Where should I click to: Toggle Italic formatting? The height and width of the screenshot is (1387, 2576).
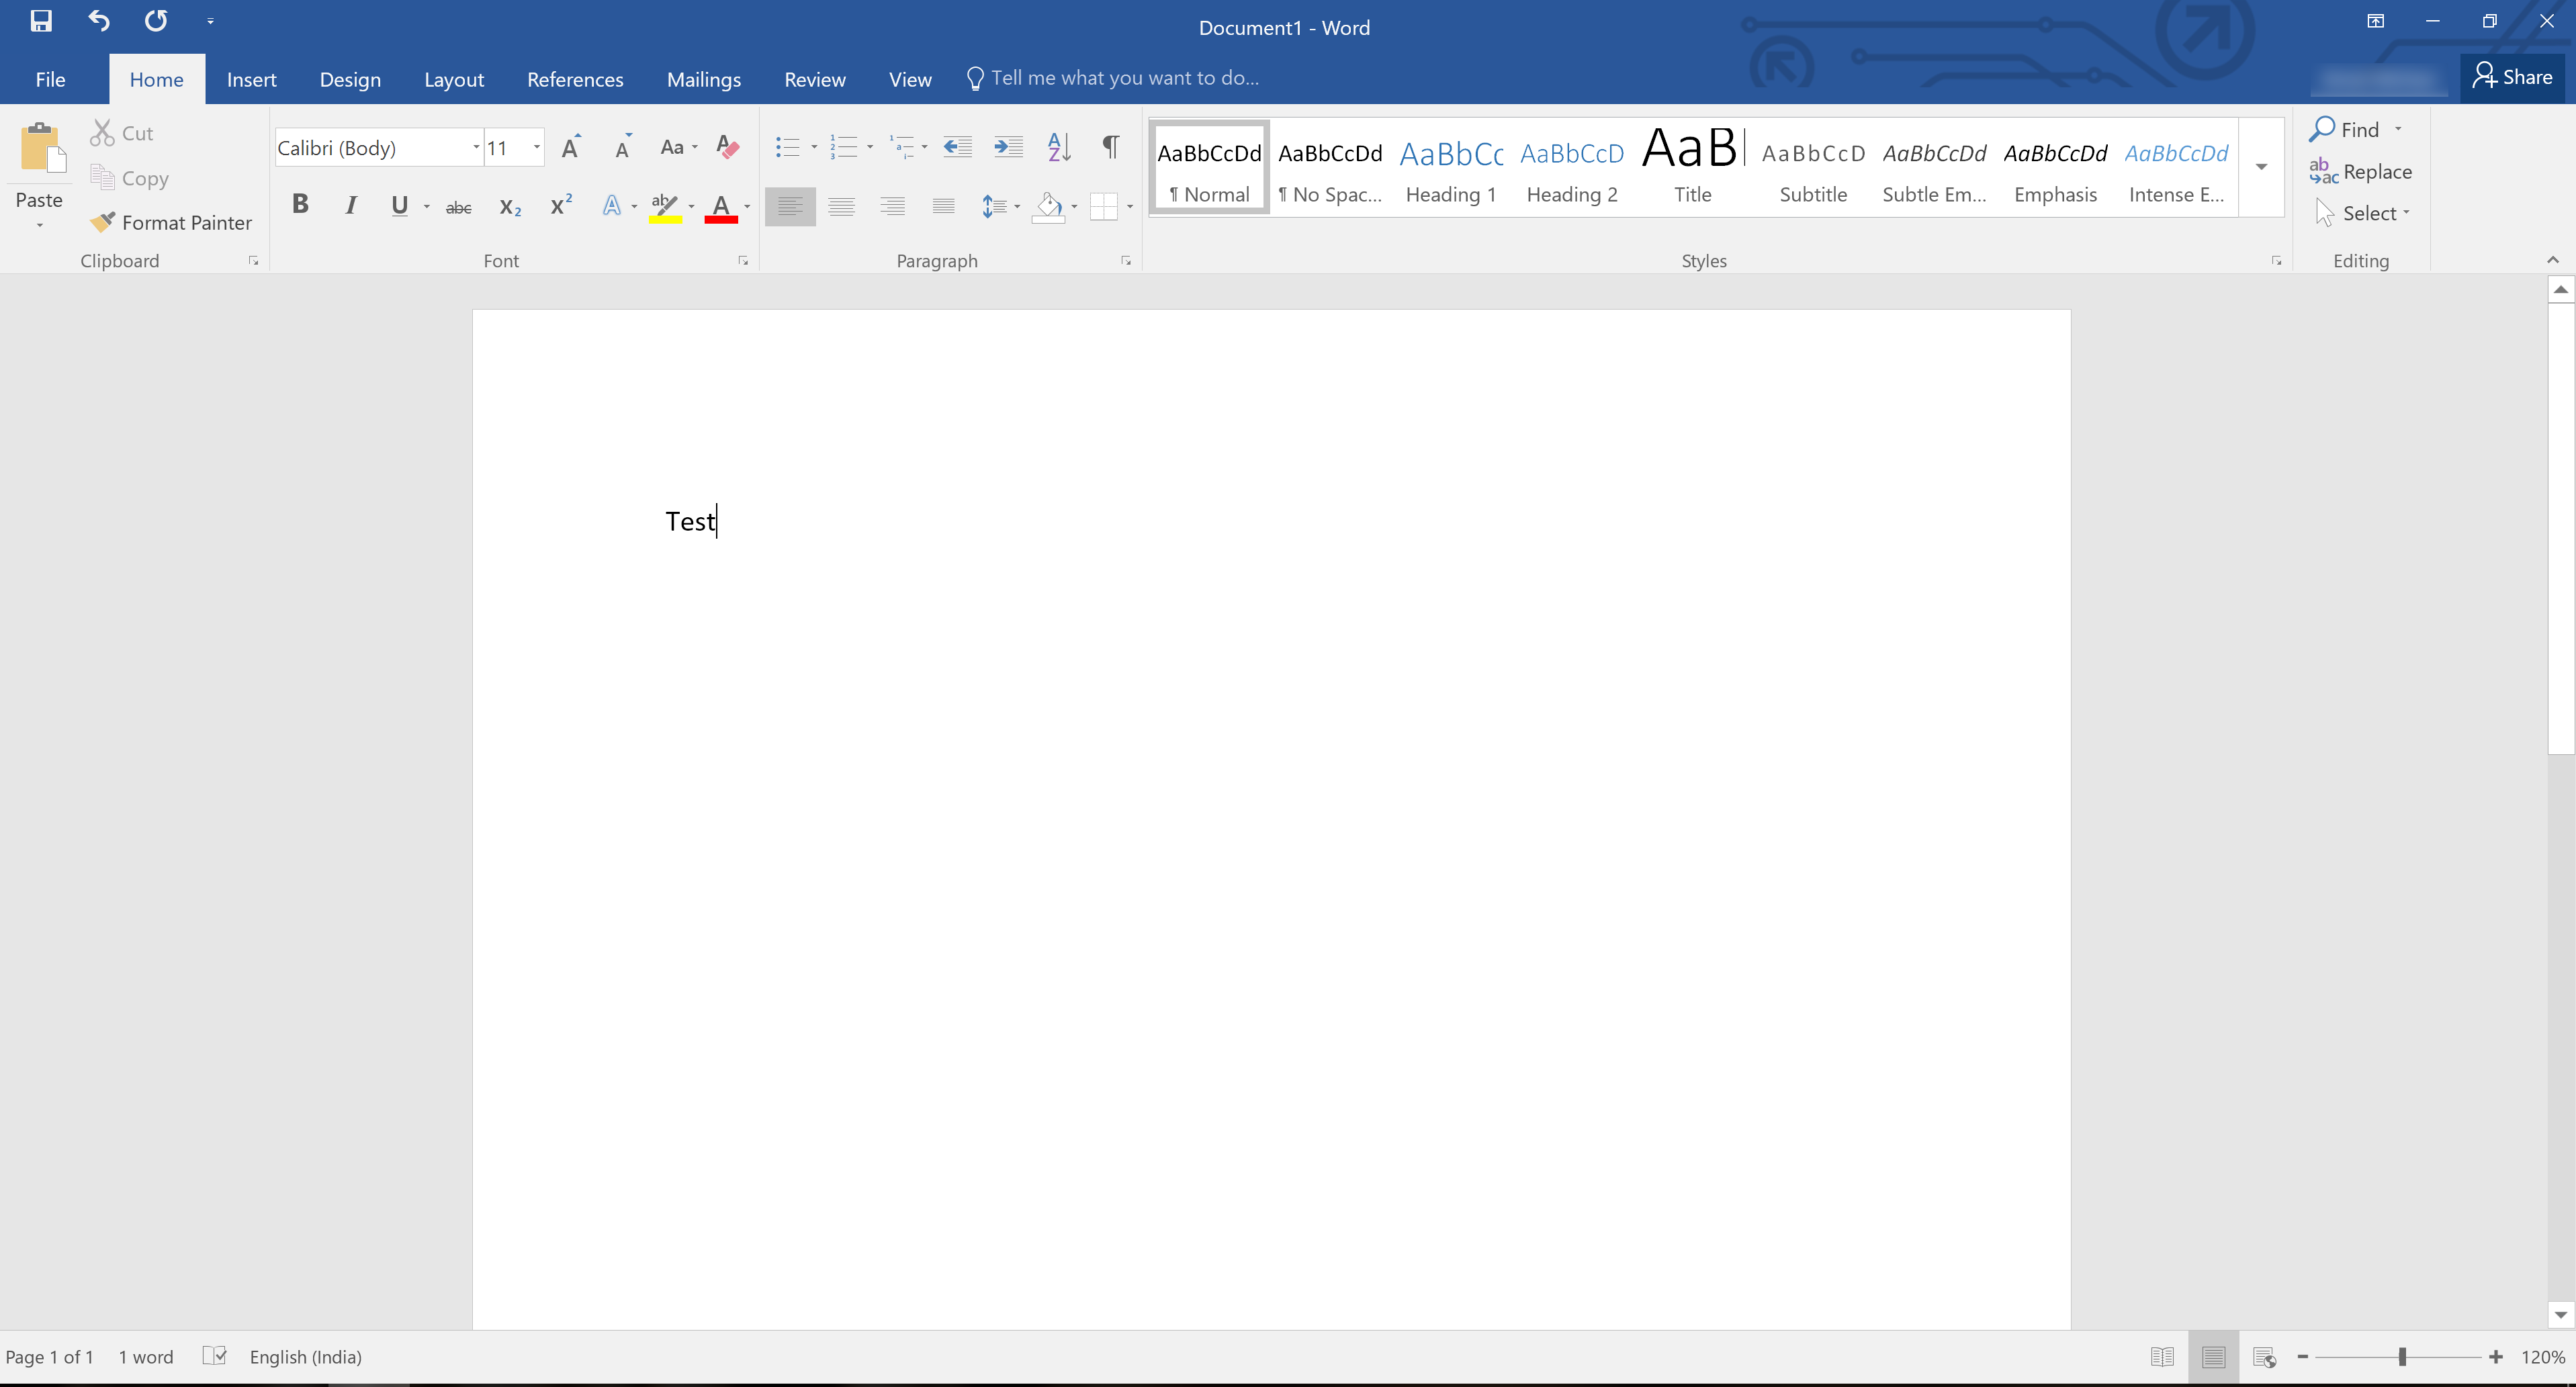click(350, 206)
